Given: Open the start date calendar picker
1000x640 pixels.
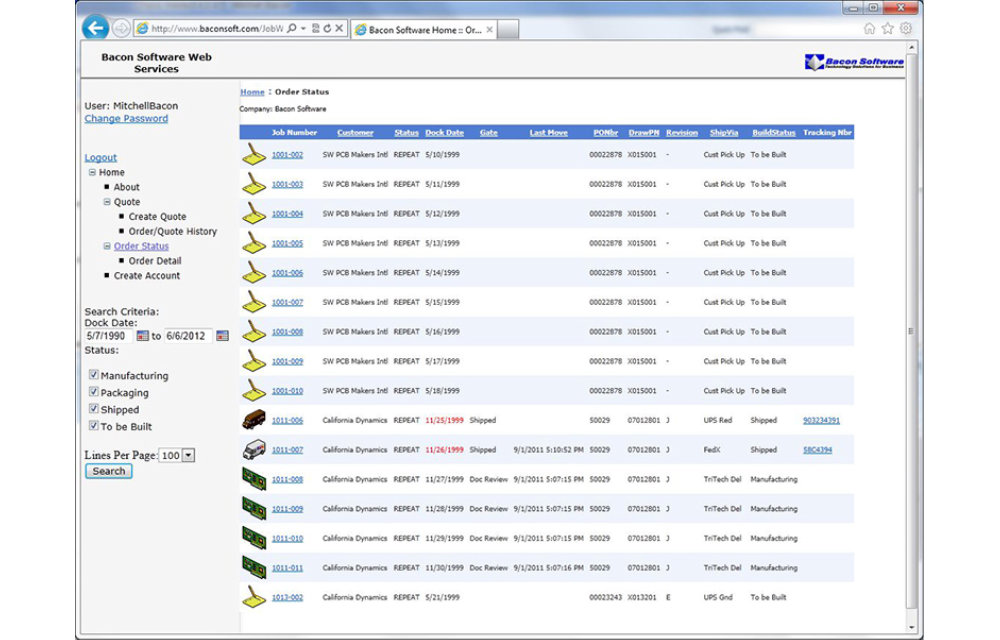Looking at the screenshot, I should pos(142,336).
